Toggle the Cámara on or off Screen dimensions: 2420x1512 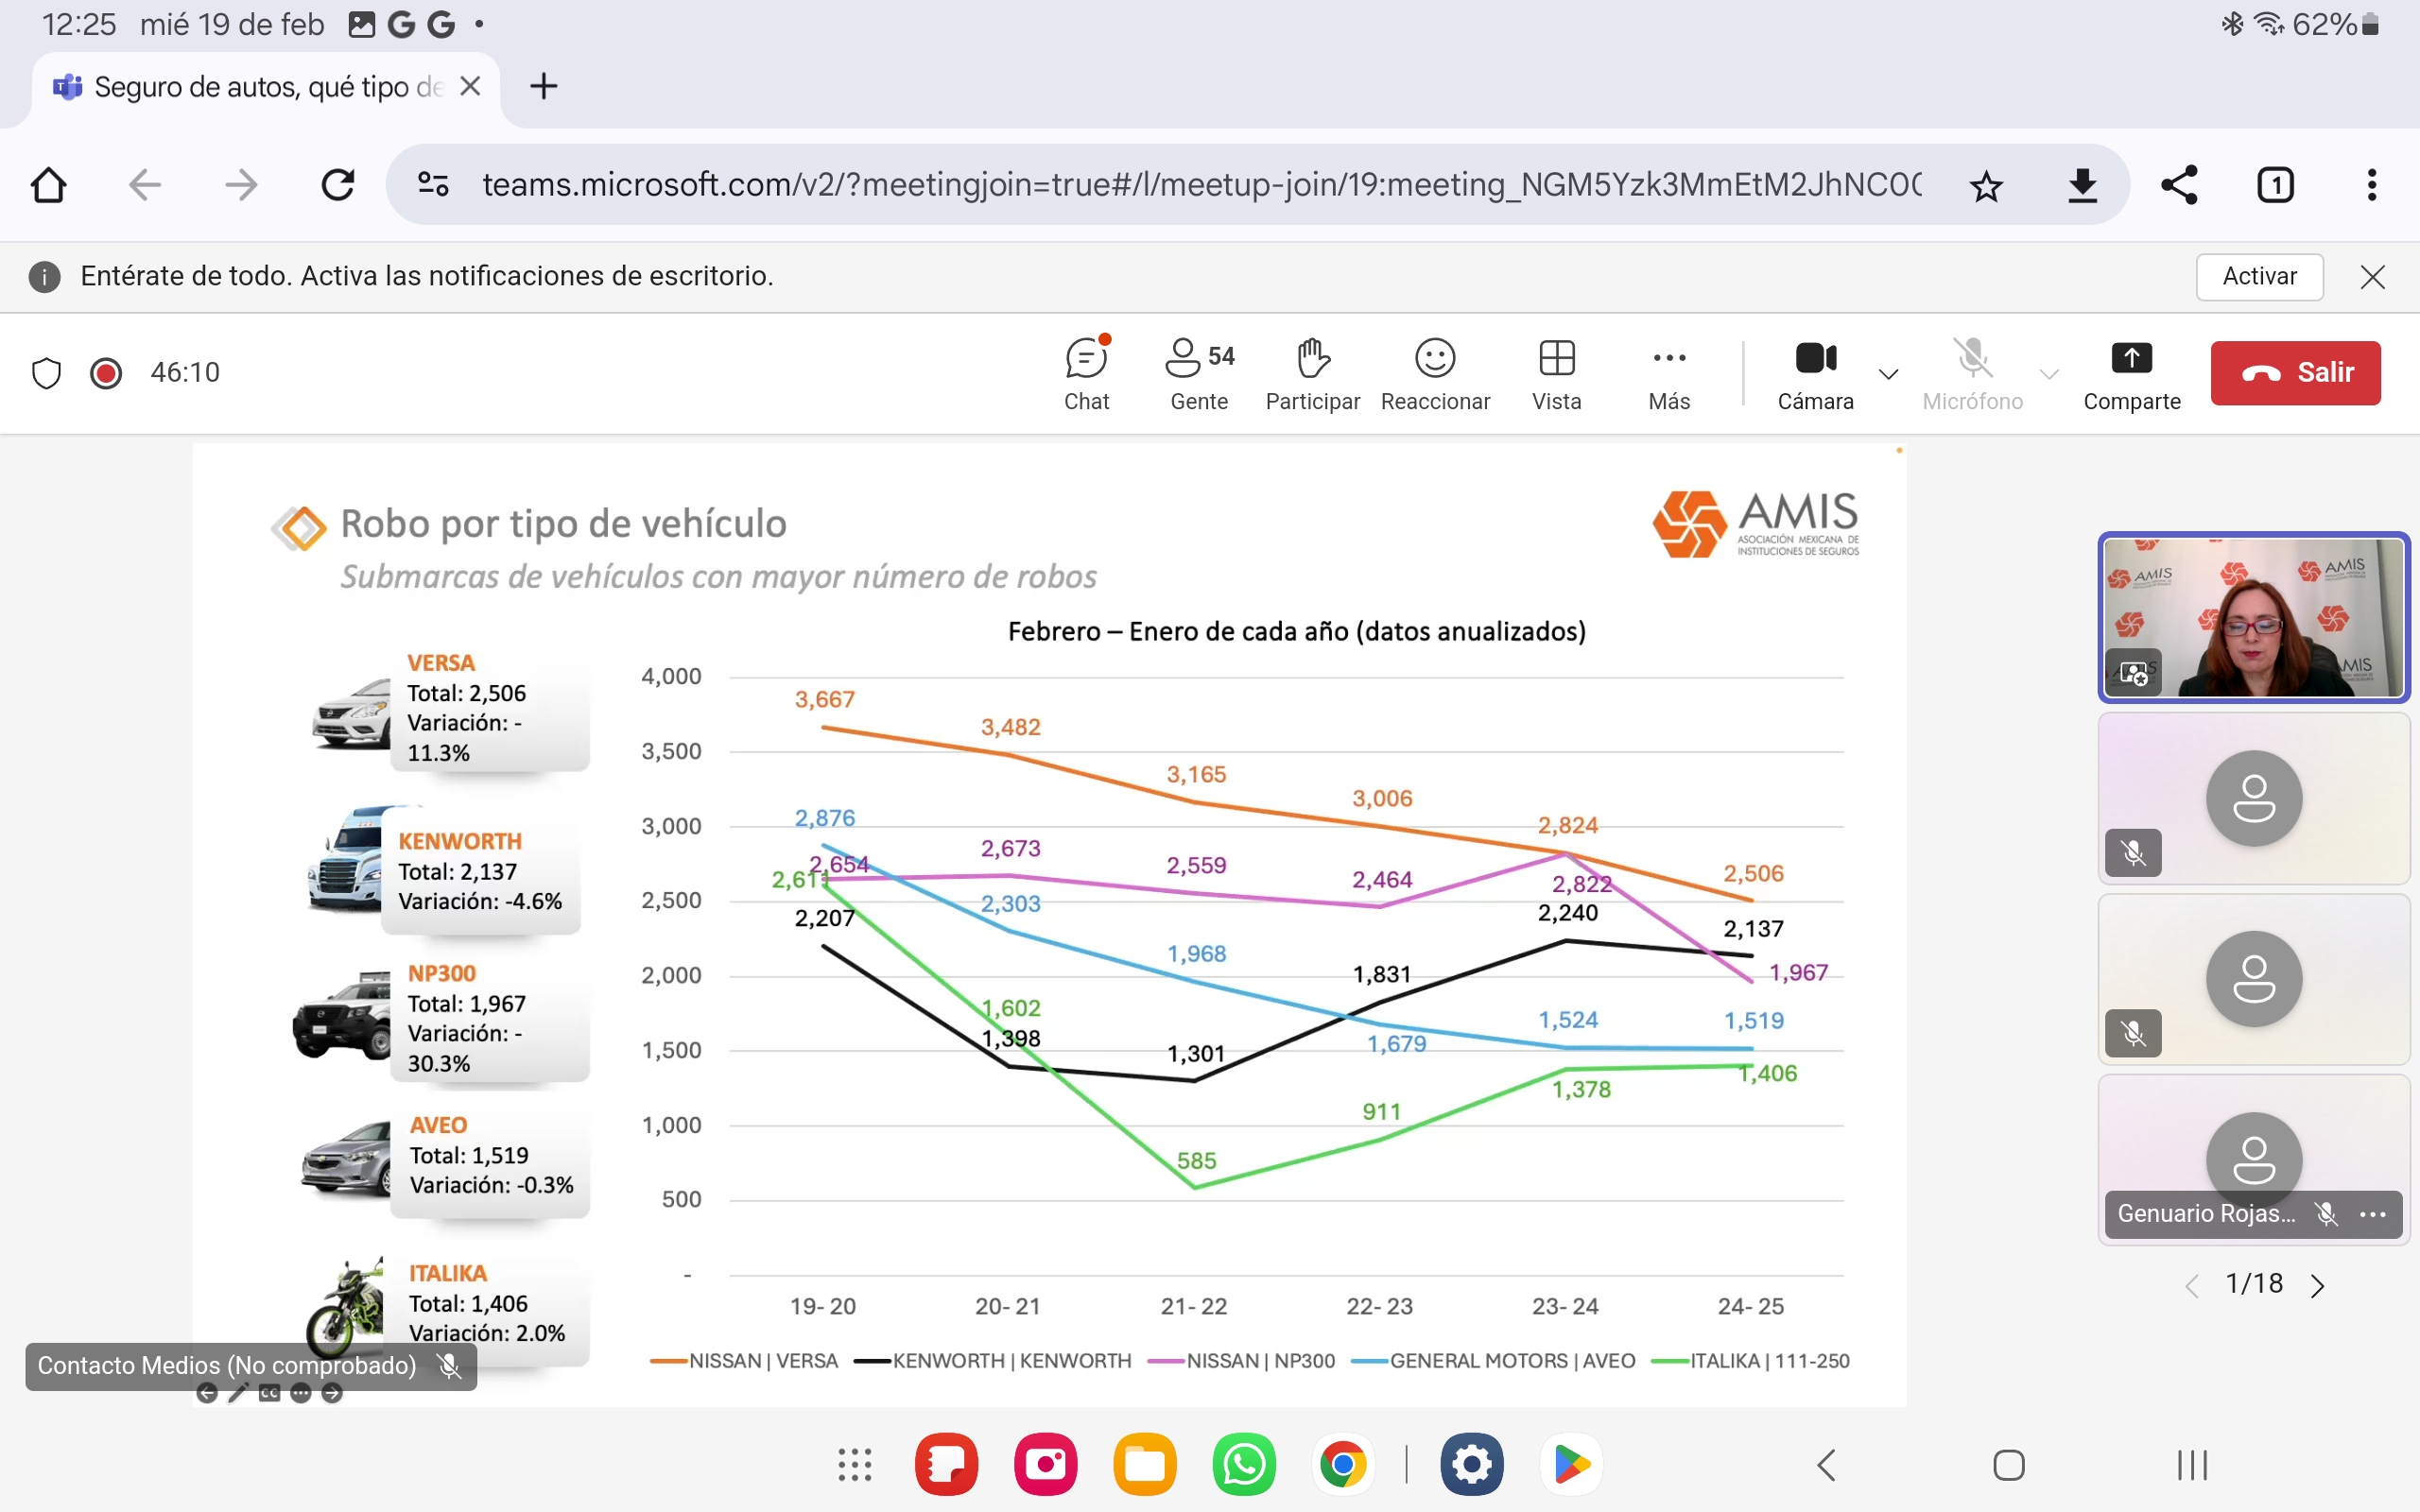tap(1815, 374)
